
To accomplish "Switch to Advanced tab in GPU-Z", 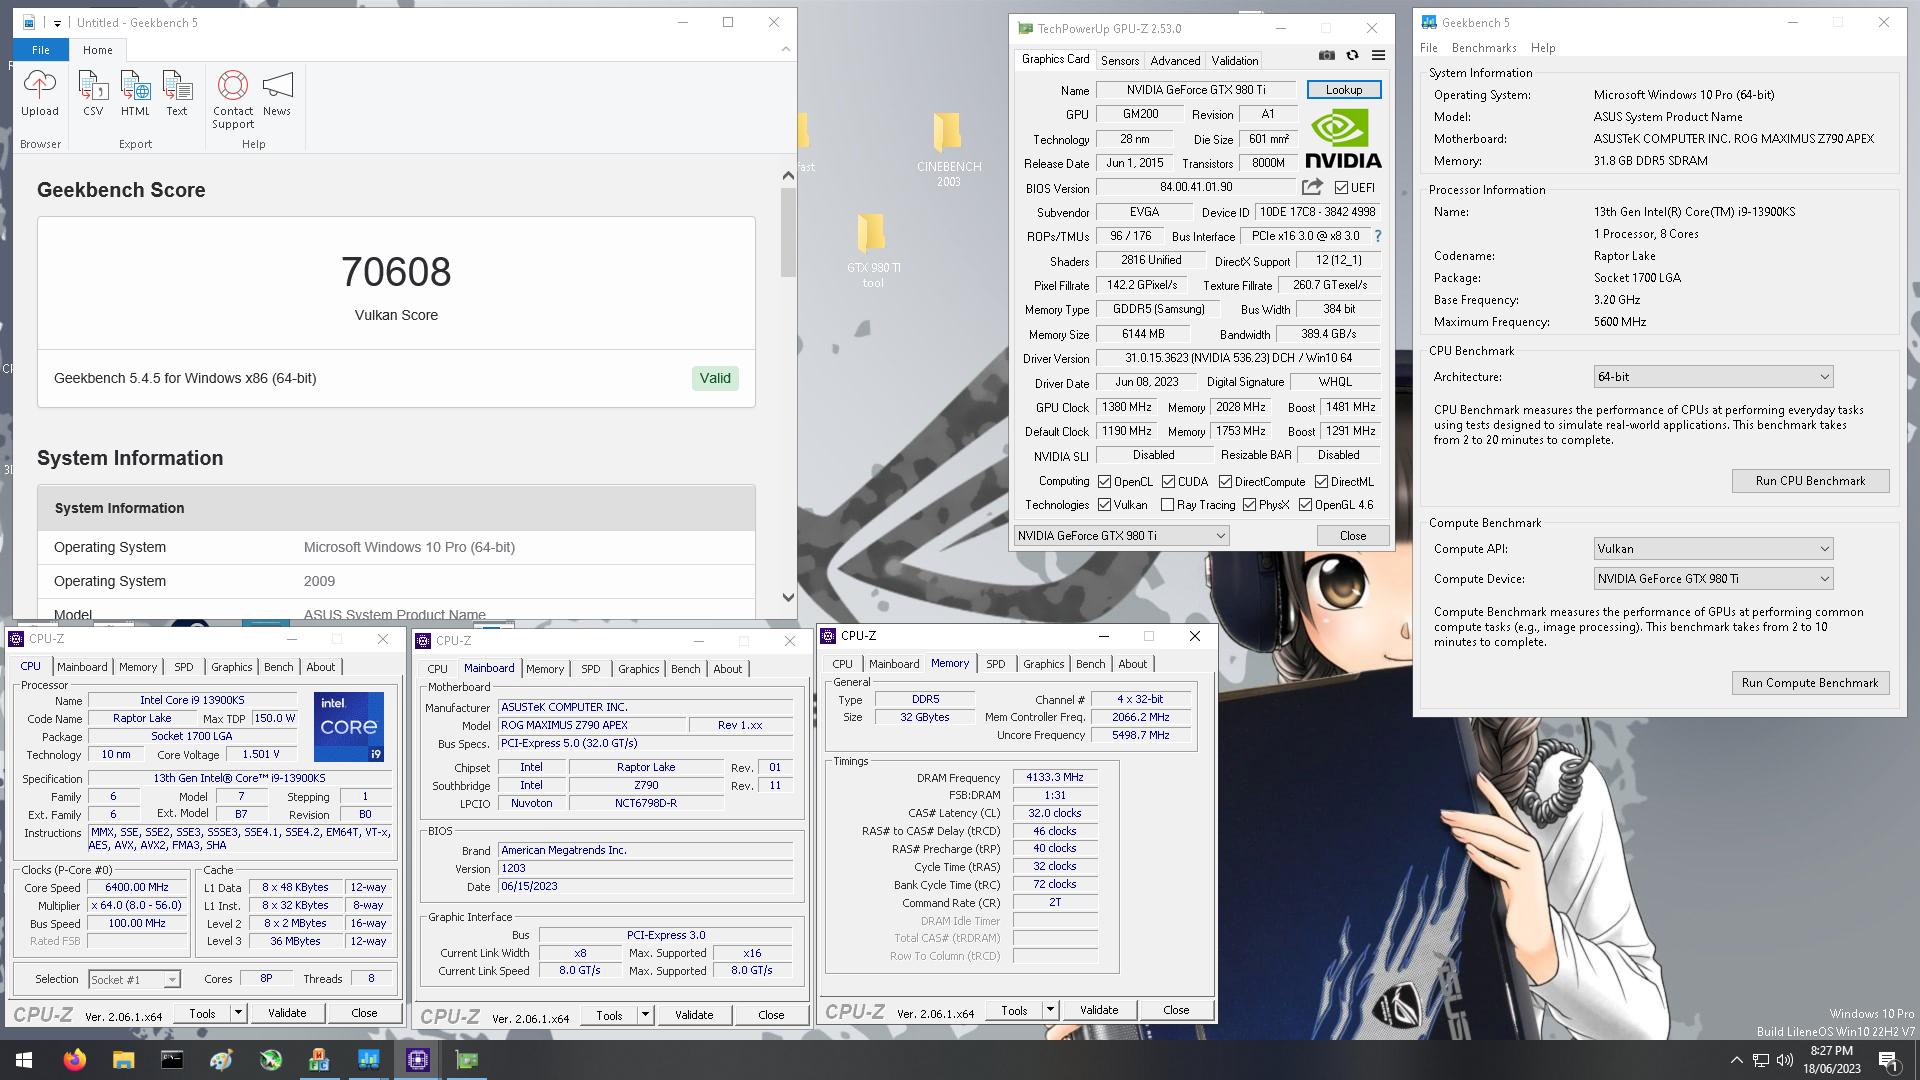I will [1175, 61].
